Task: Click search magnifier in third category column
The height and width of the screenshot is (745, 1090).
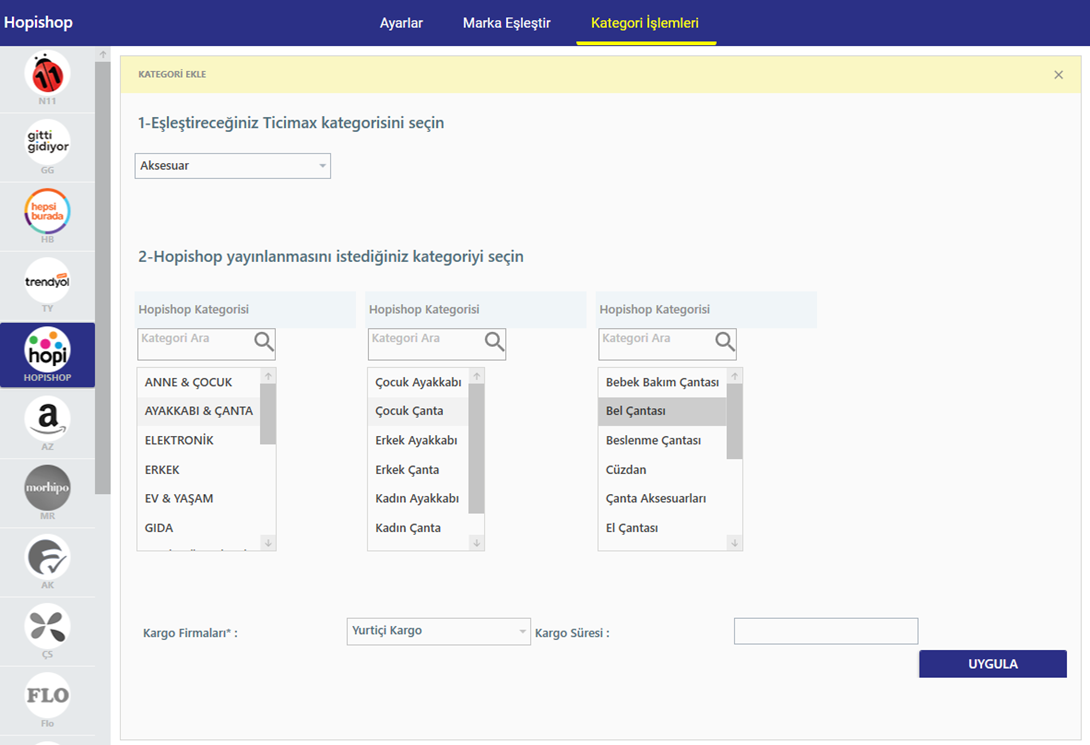Action: click(x=725, y=341)
